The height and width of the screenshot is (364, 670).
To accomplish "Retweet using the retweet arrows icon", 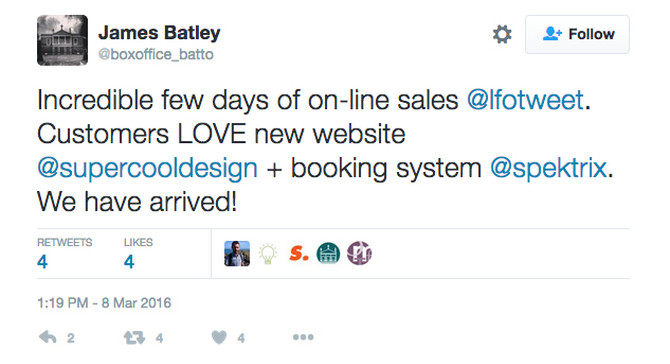I will click(x=134, y=338).
